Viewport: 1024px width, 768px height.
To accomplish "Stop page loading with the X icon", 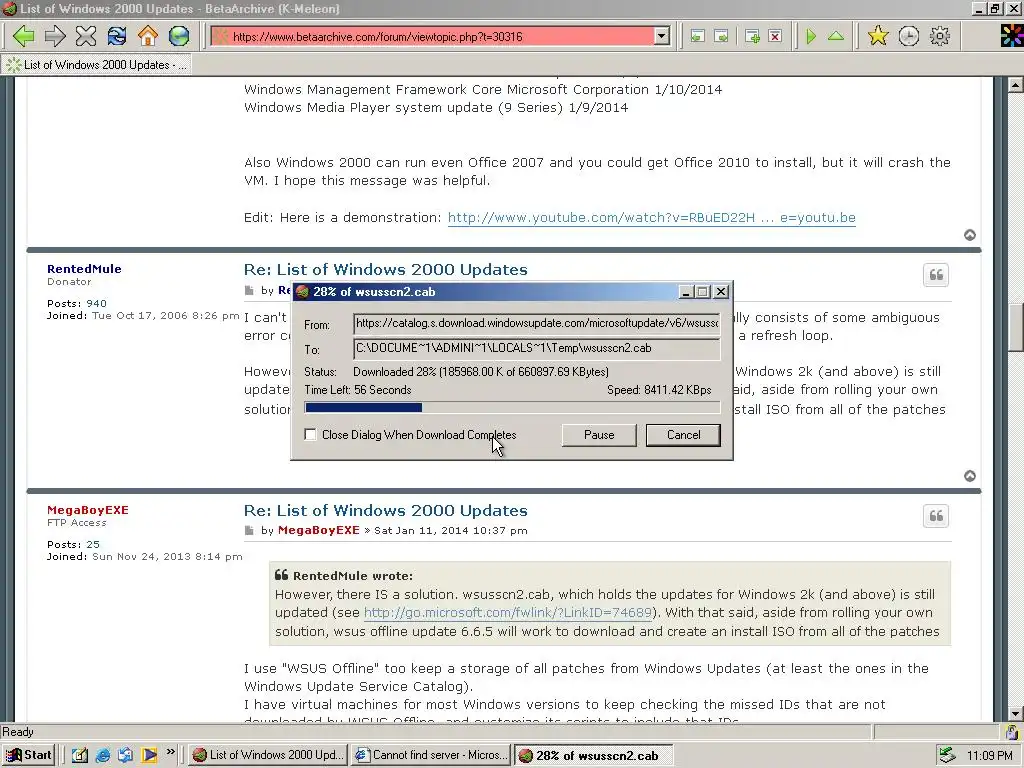I will [x=86, y=36].
